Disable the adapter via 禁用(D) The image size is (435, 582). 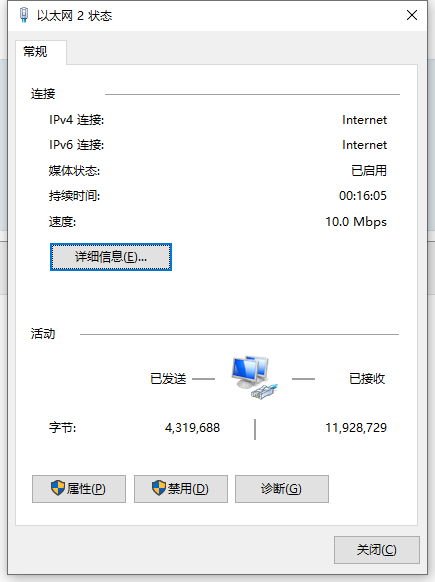181,489
